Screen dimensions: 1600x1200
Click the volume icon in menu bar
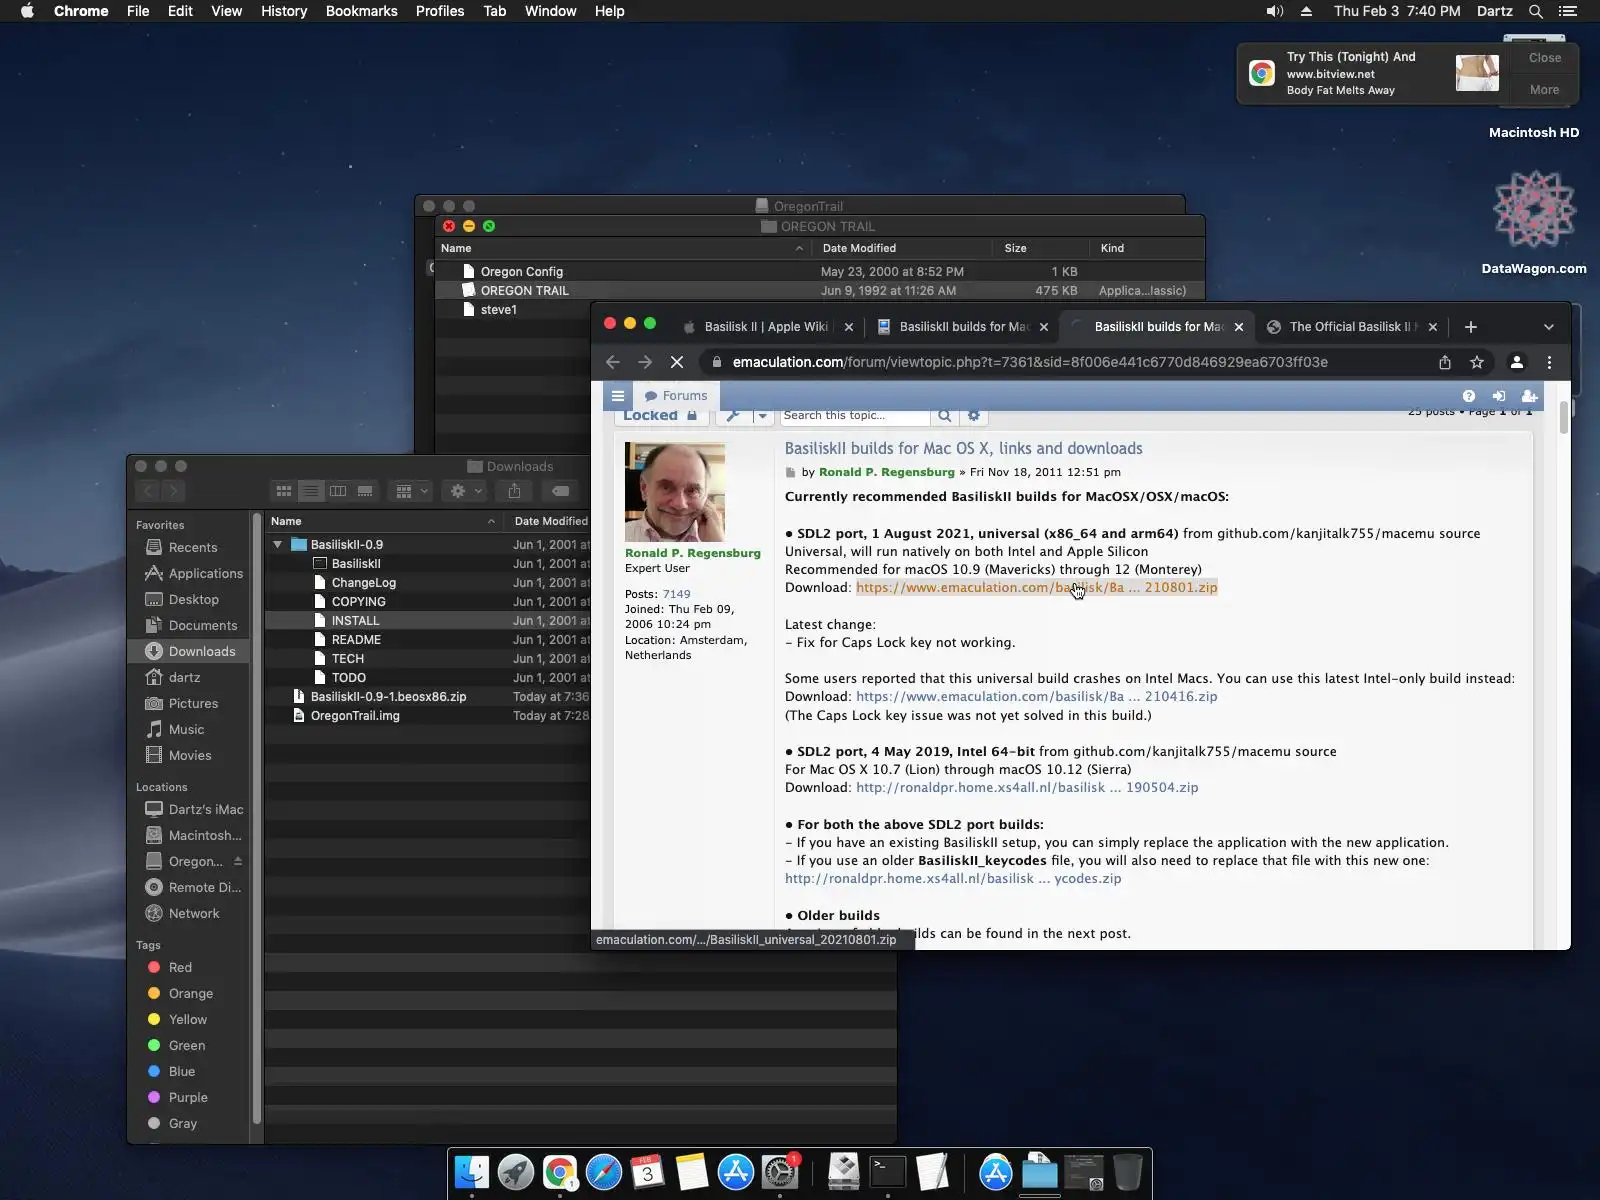[x=1275, y=11]
